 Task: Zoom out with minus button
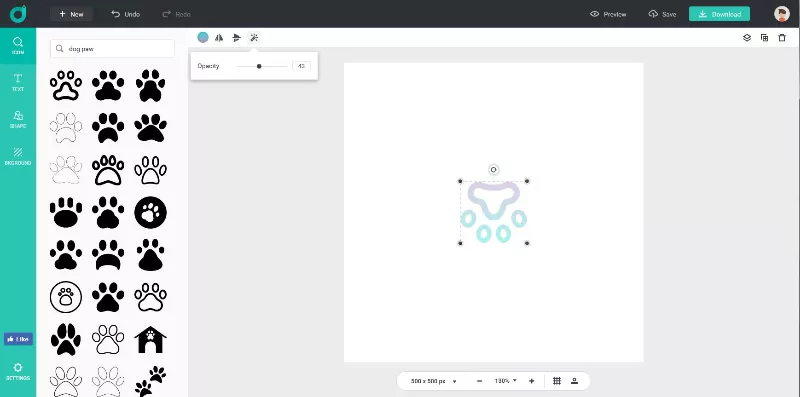479,381
